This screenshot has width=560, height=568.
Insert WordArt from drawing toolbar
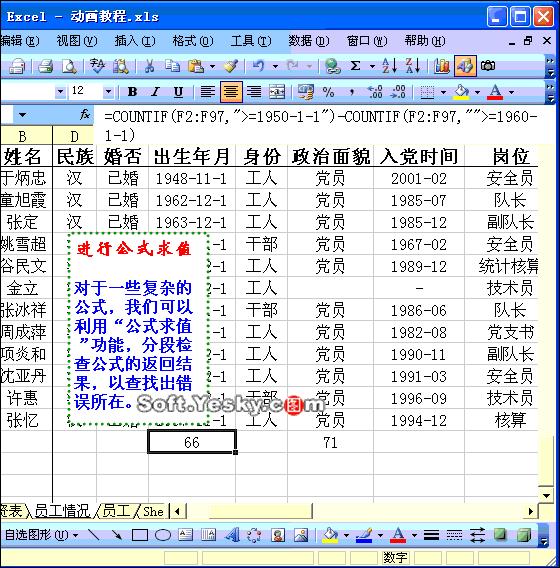click(232, 535)
